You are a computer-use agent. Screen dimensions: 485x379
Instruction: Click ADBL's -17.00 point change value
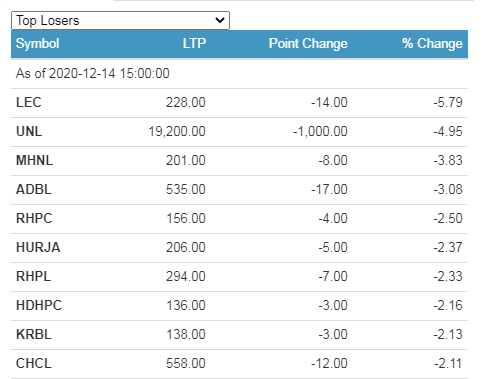click(329, 189)
